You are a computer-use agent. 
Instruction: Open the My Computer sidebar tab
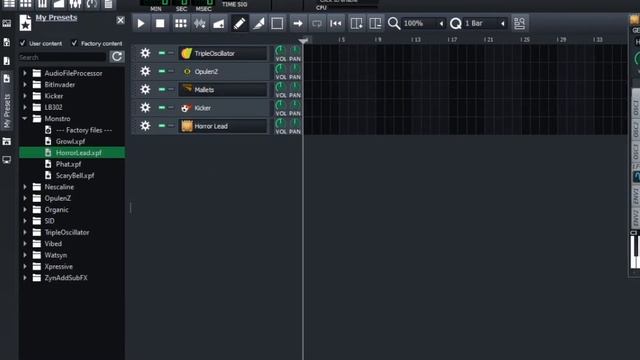click(7, 160)
